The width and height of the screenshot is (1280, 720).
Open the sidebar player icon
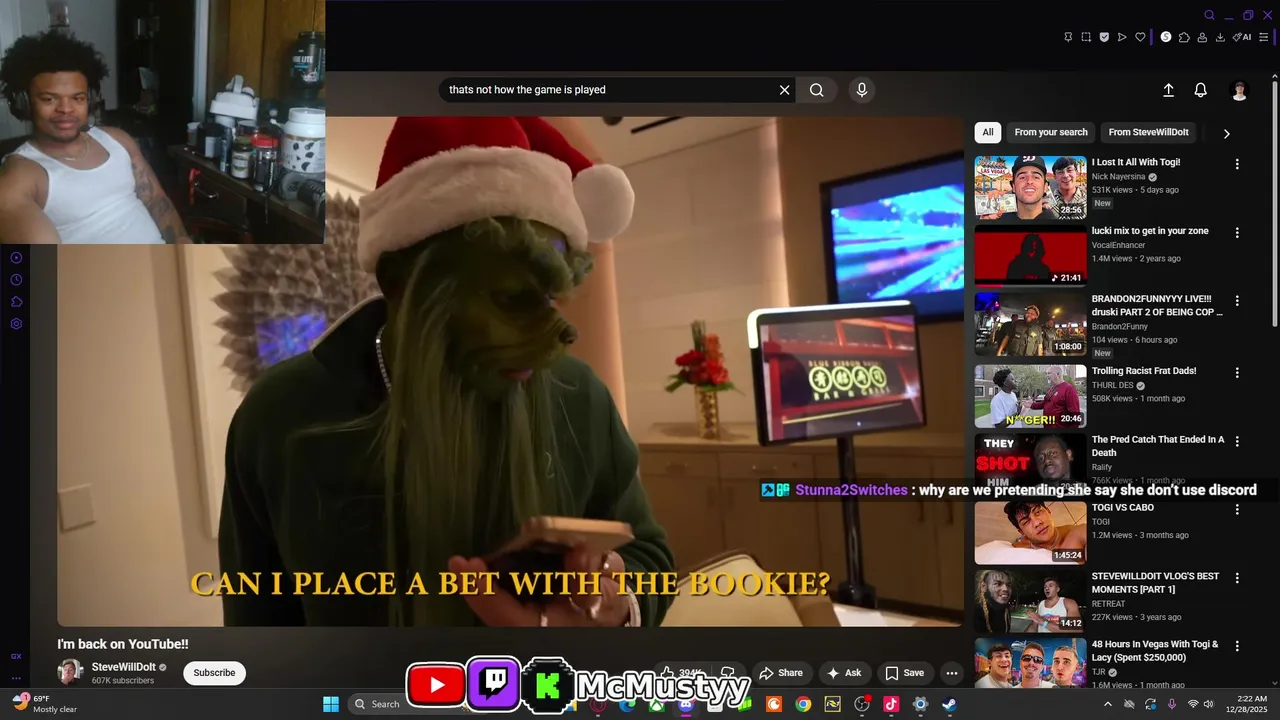click(x=16, y=258)
